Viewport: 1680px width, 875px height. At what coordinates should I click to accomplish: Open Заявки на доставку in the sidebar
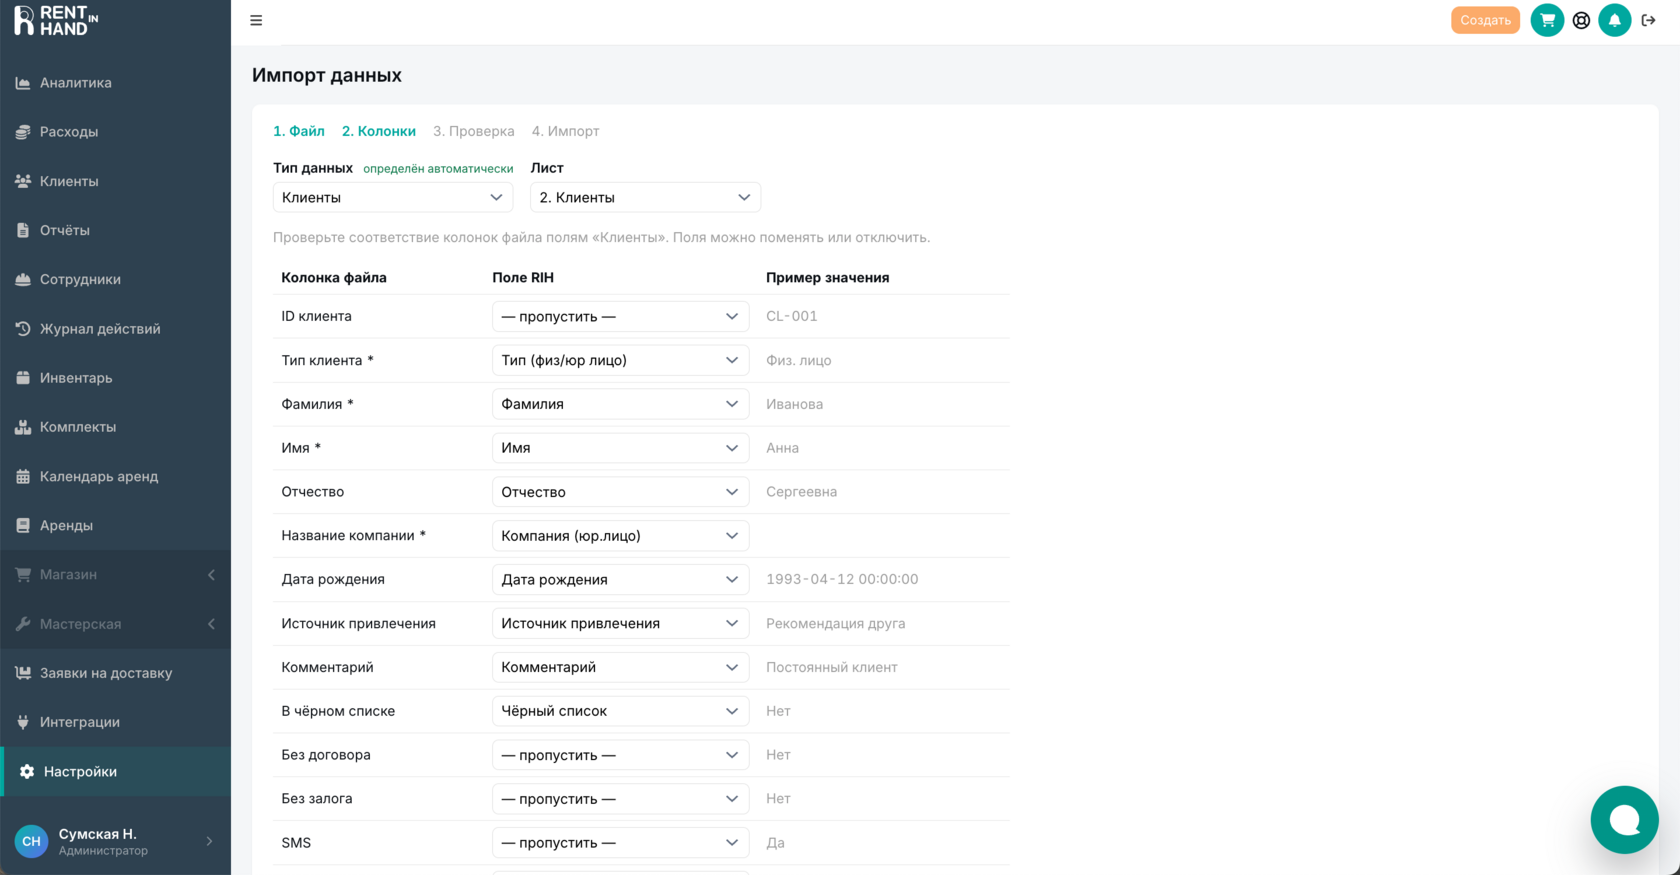click(115, 673)
